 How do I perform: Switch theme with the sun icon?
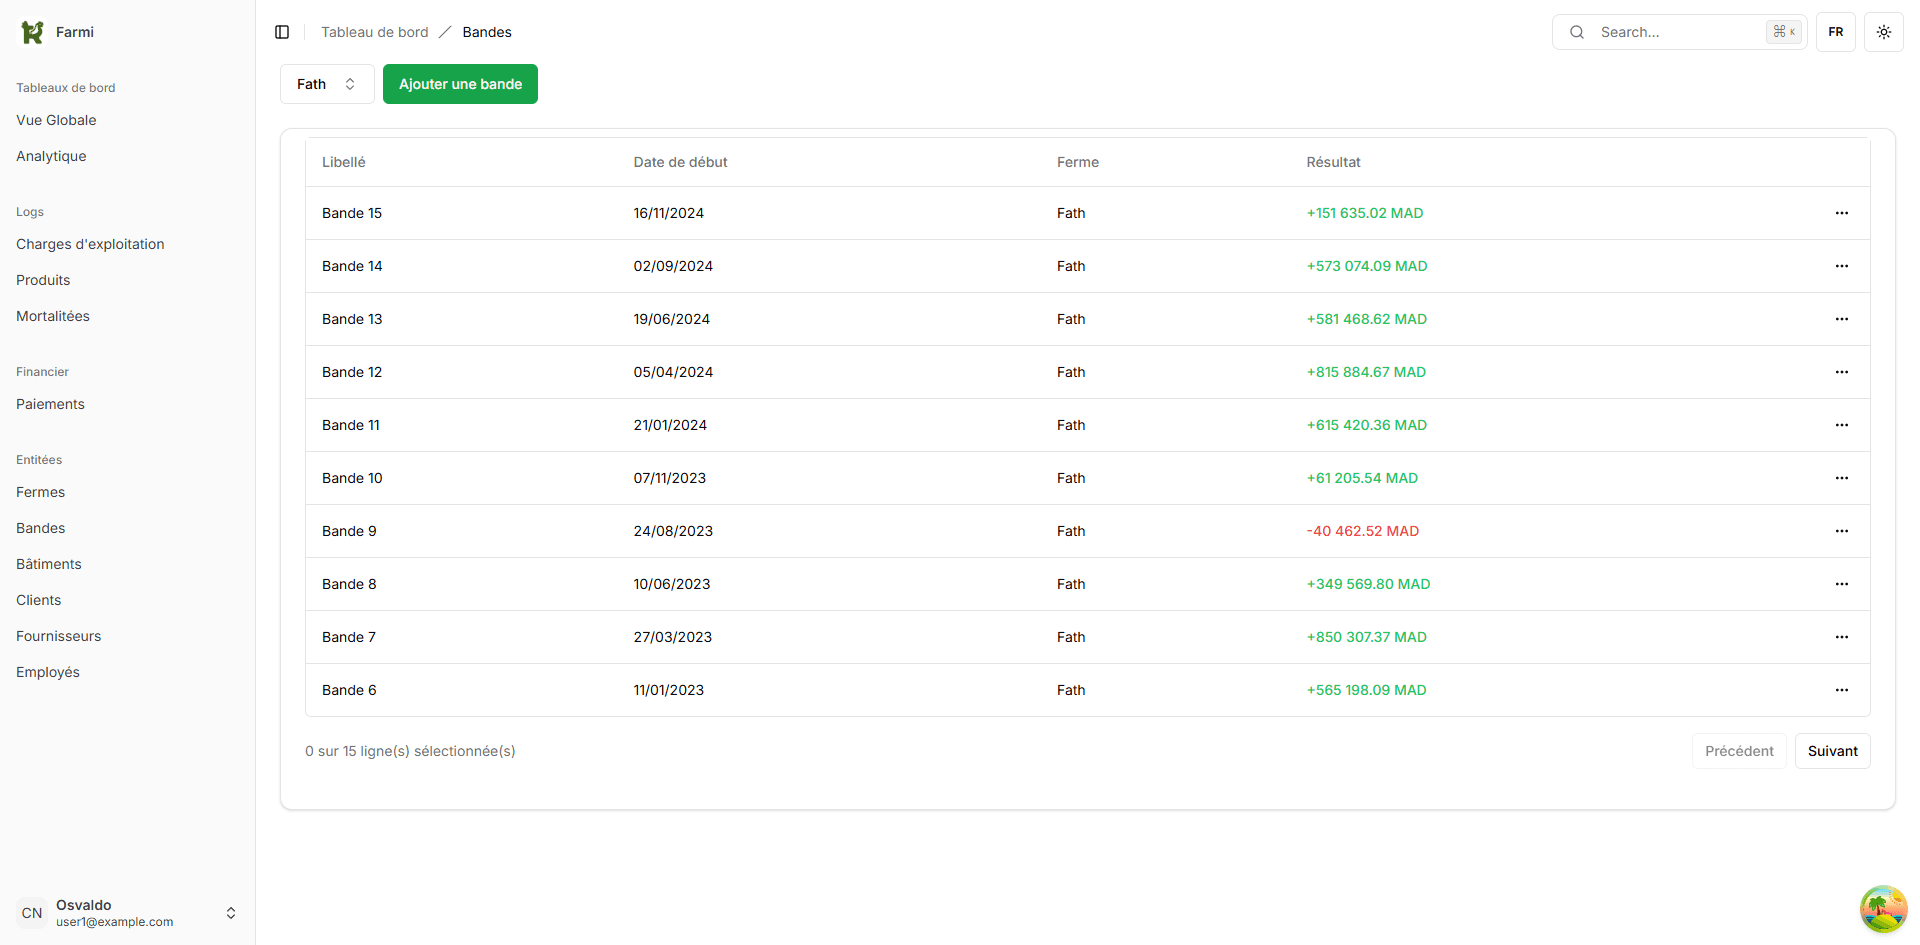[1884, 32]
